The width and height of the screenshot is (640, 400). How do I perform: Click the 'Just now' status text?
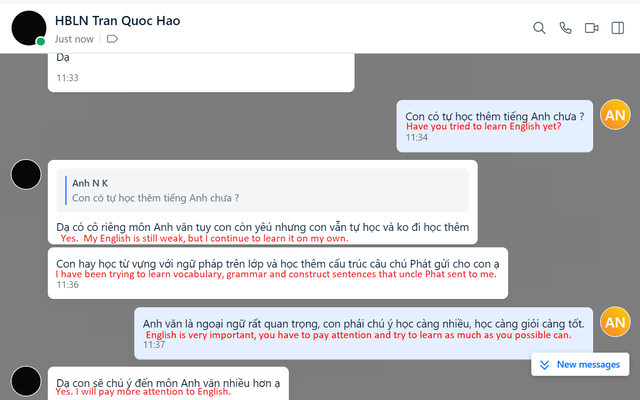click(x=74, y=39)
